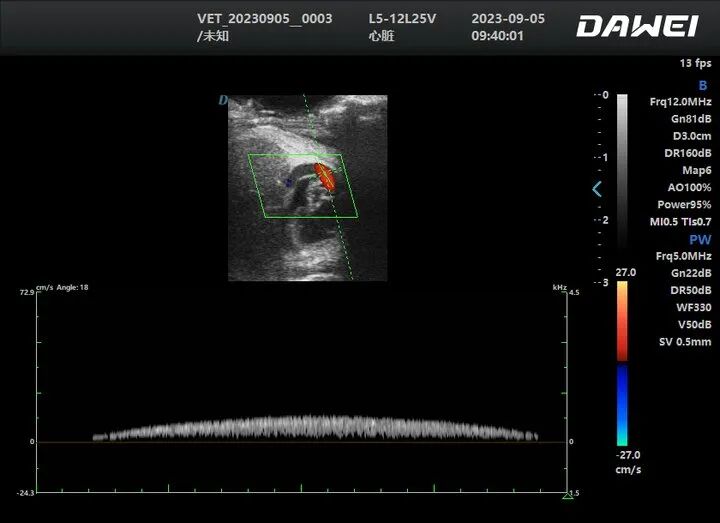
Task: Click the /未知 patient name label
Action: [213, 35]
